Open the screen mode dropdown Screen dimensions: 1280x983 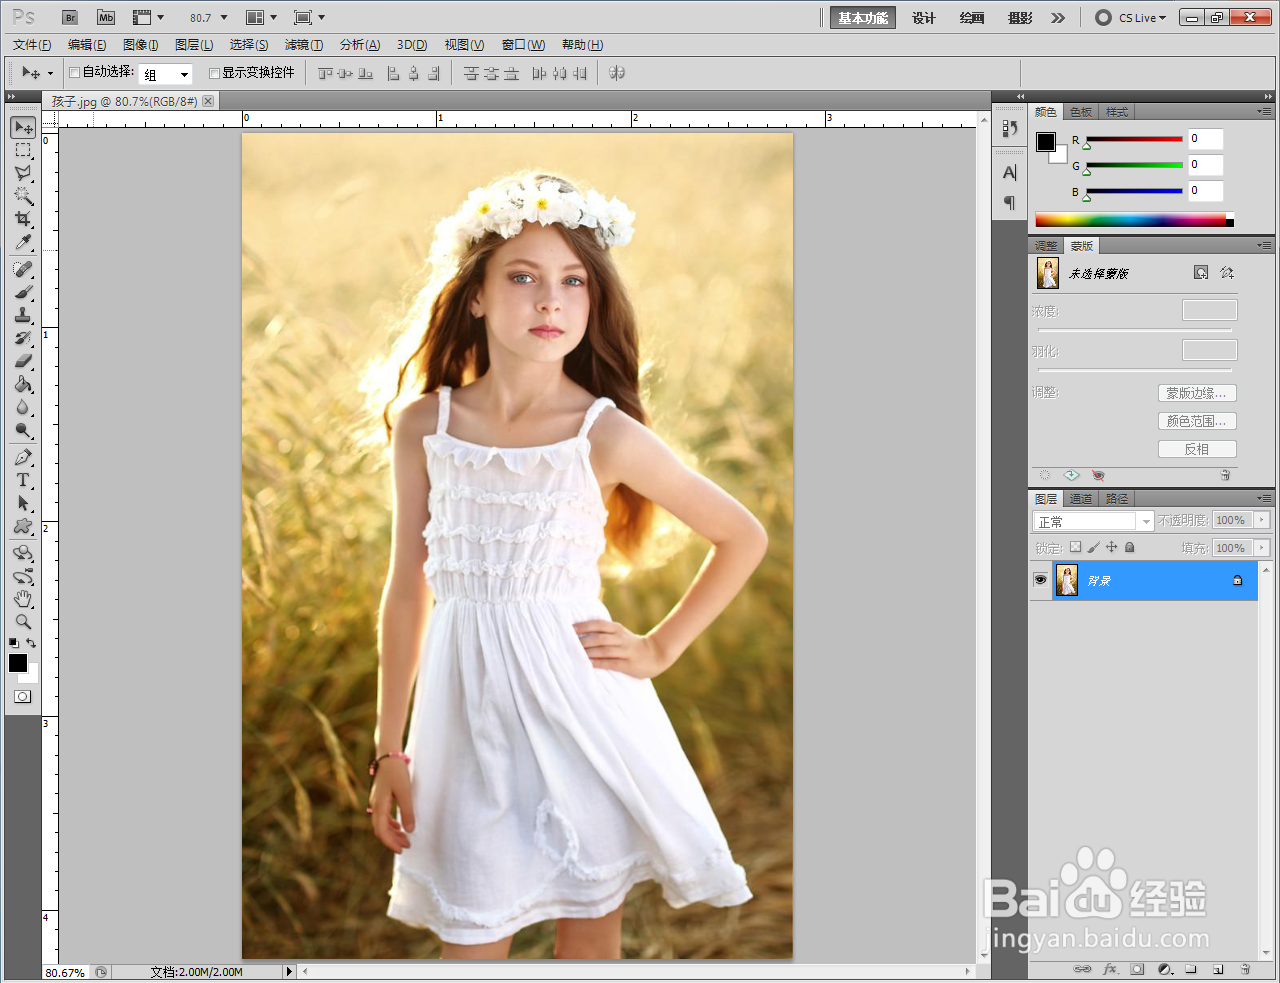[310, 18]
